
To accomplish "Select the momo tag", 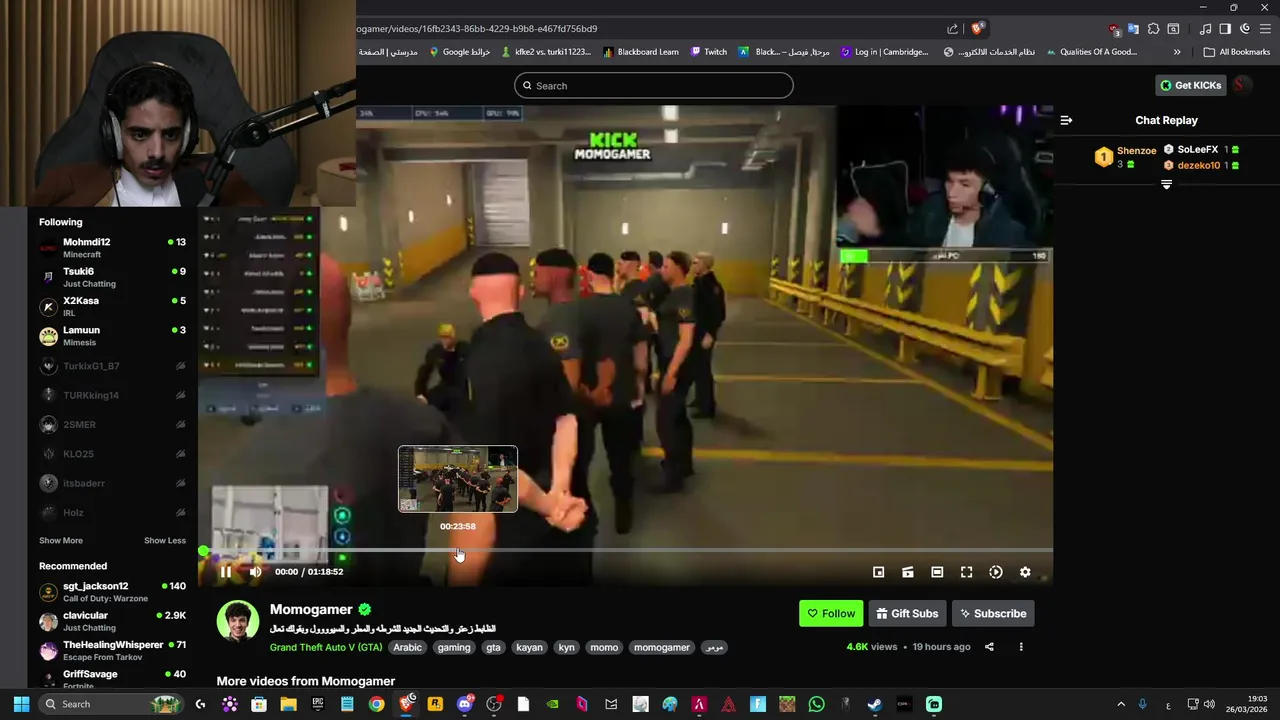I will (604, 647).
